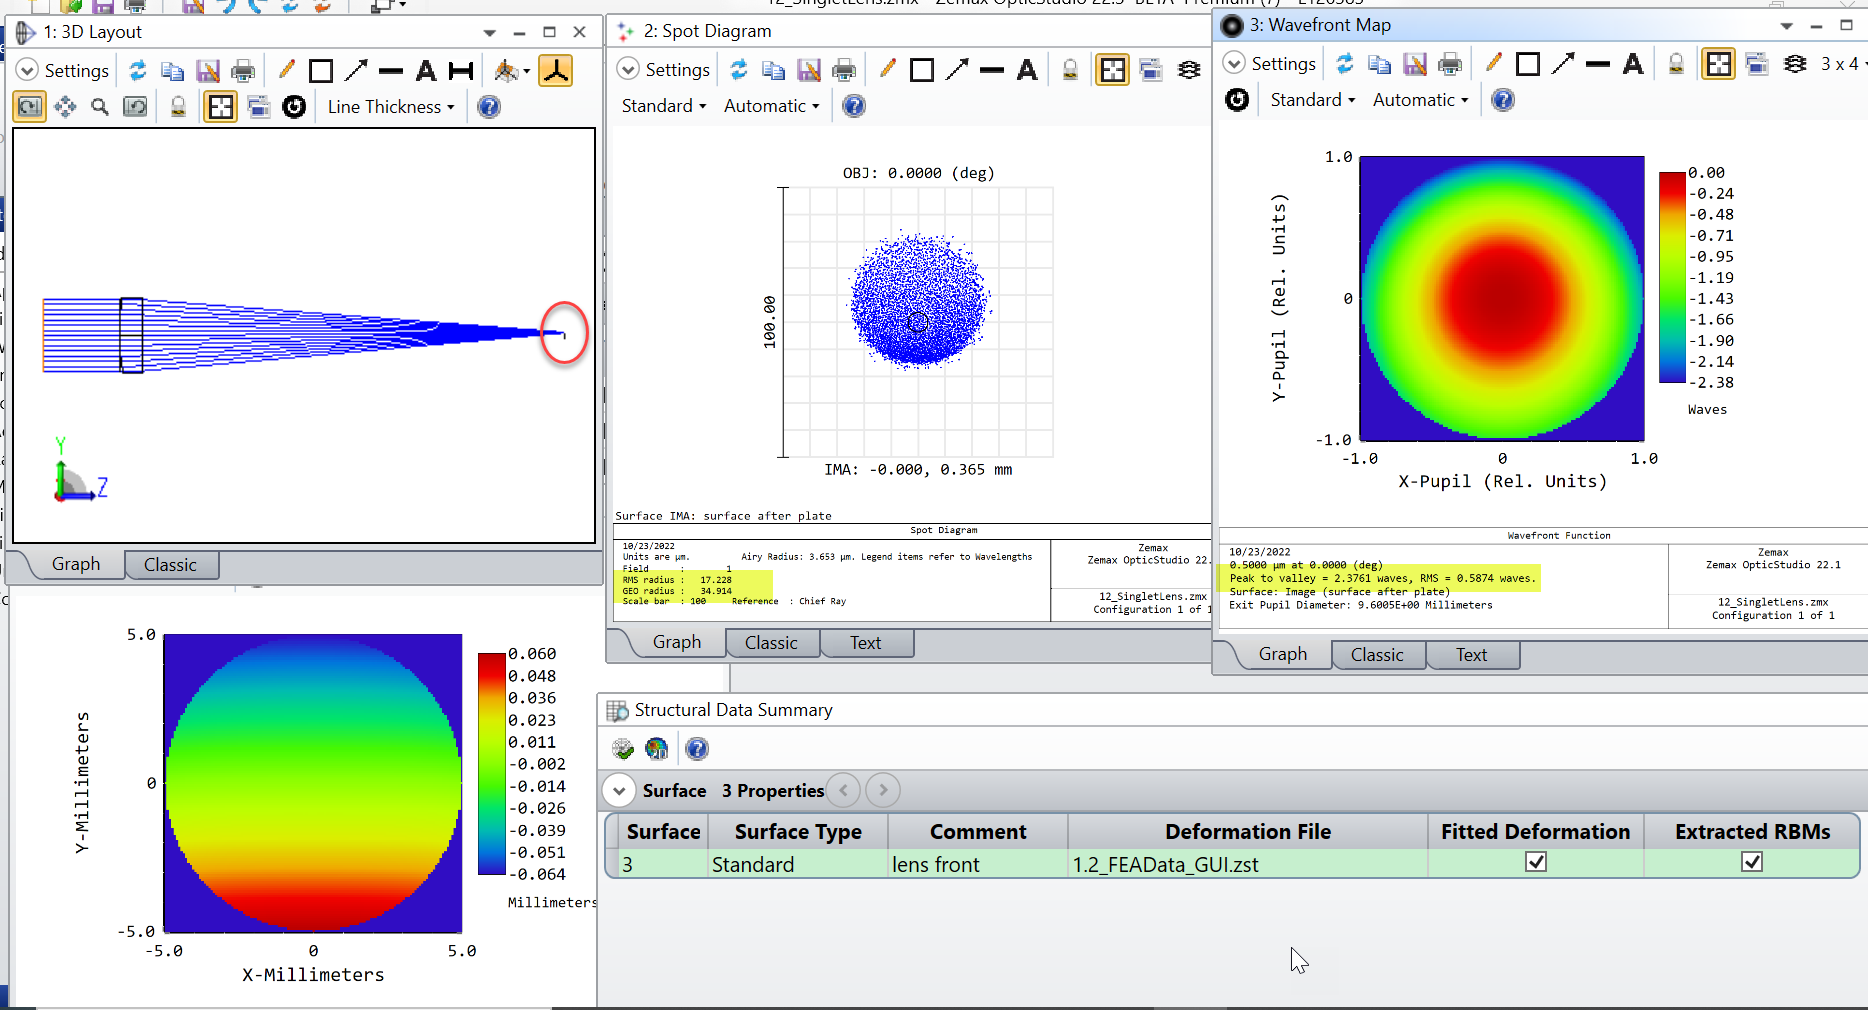Screen dimensions: 1868x1010
Task: Open help for the Spot Diagram window
Action: pyautogui.click(x=854, y=105)
